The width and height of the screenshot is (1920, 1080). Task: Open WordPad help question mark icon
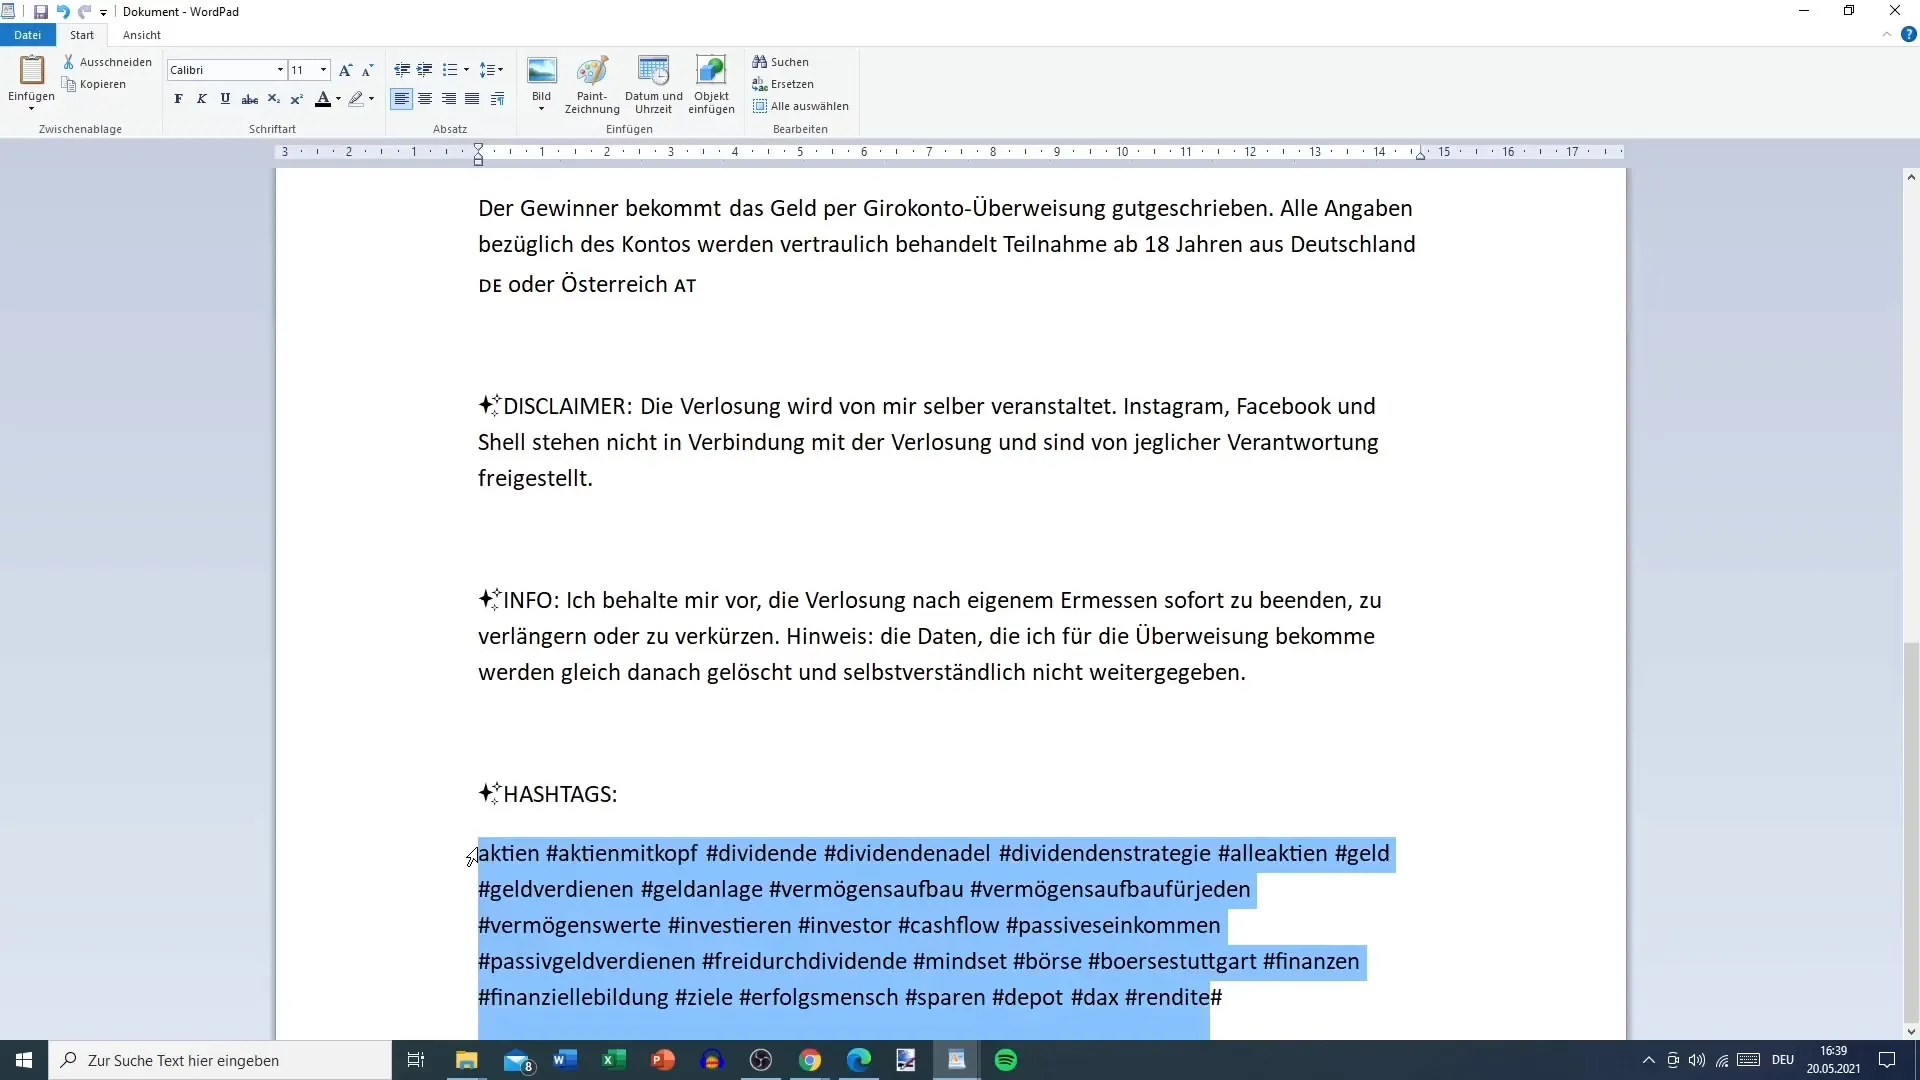pos(1908,35)
